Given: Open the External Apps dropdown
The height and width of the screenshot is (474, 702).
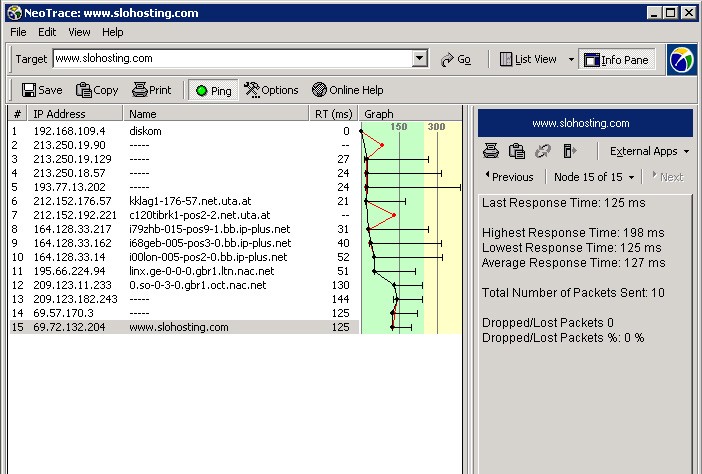Looking at the screenshot, I should click(x=649, y=151).
